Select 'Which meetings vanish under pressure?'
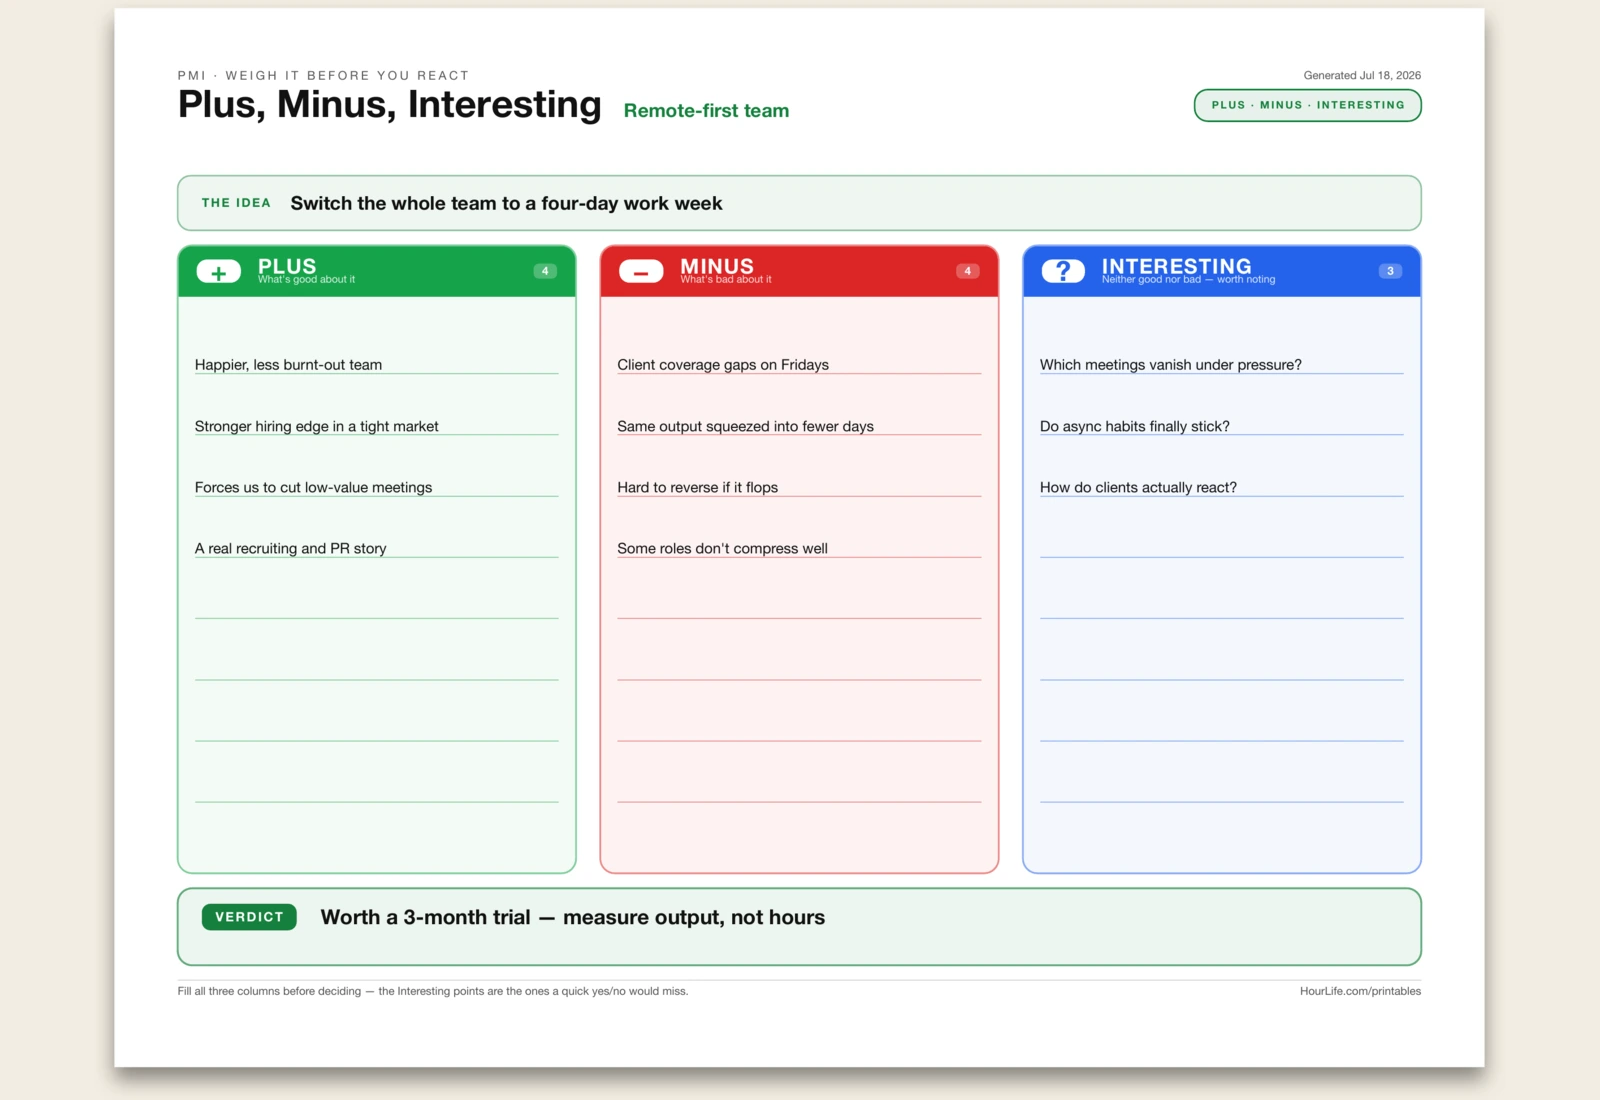 1171,365
